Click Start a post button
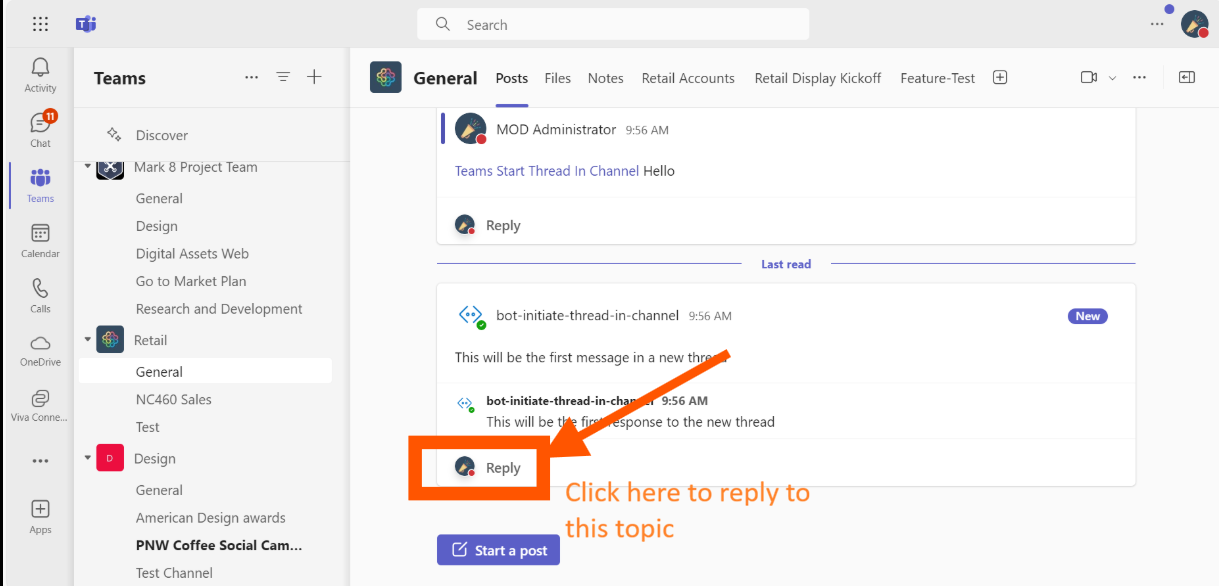 coord(498,550)
